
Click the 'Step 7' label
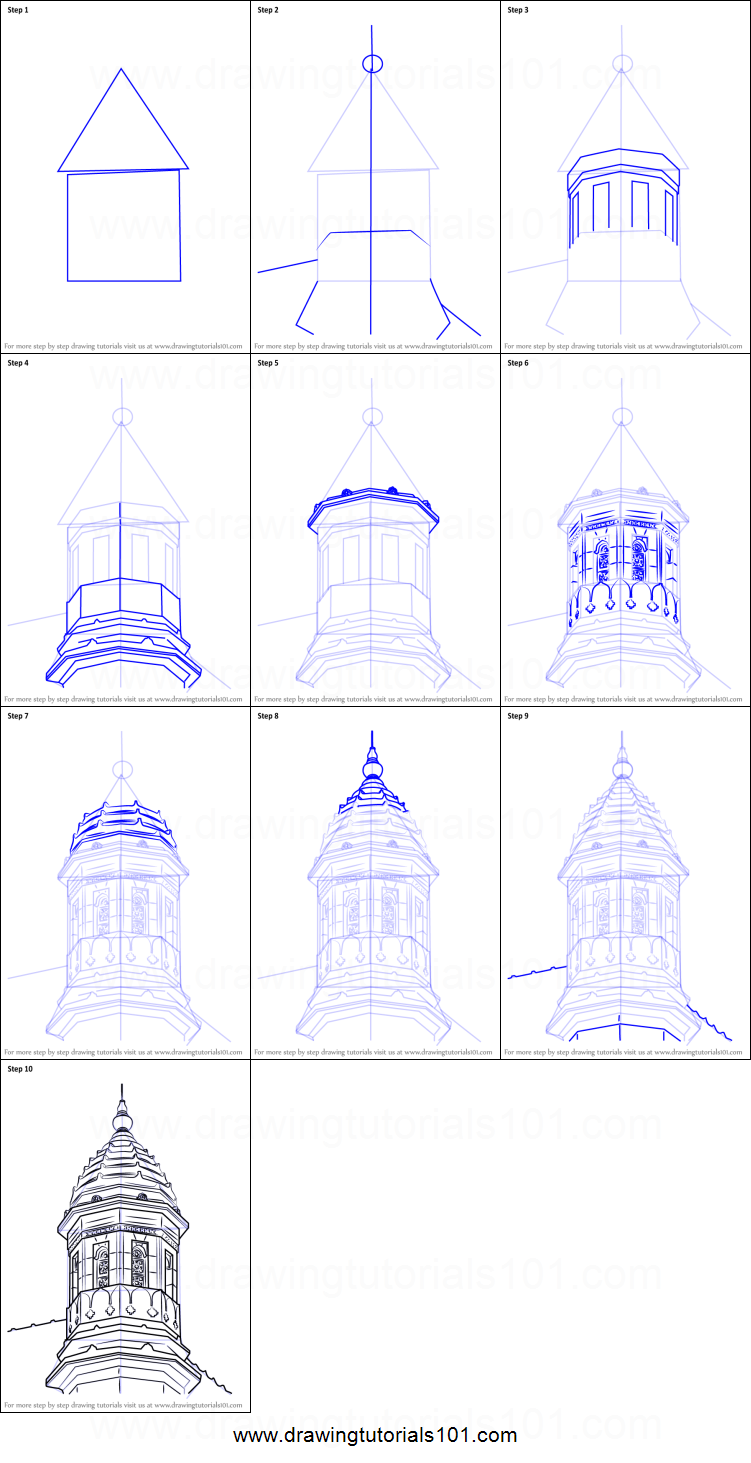click(x=19, y=716)
